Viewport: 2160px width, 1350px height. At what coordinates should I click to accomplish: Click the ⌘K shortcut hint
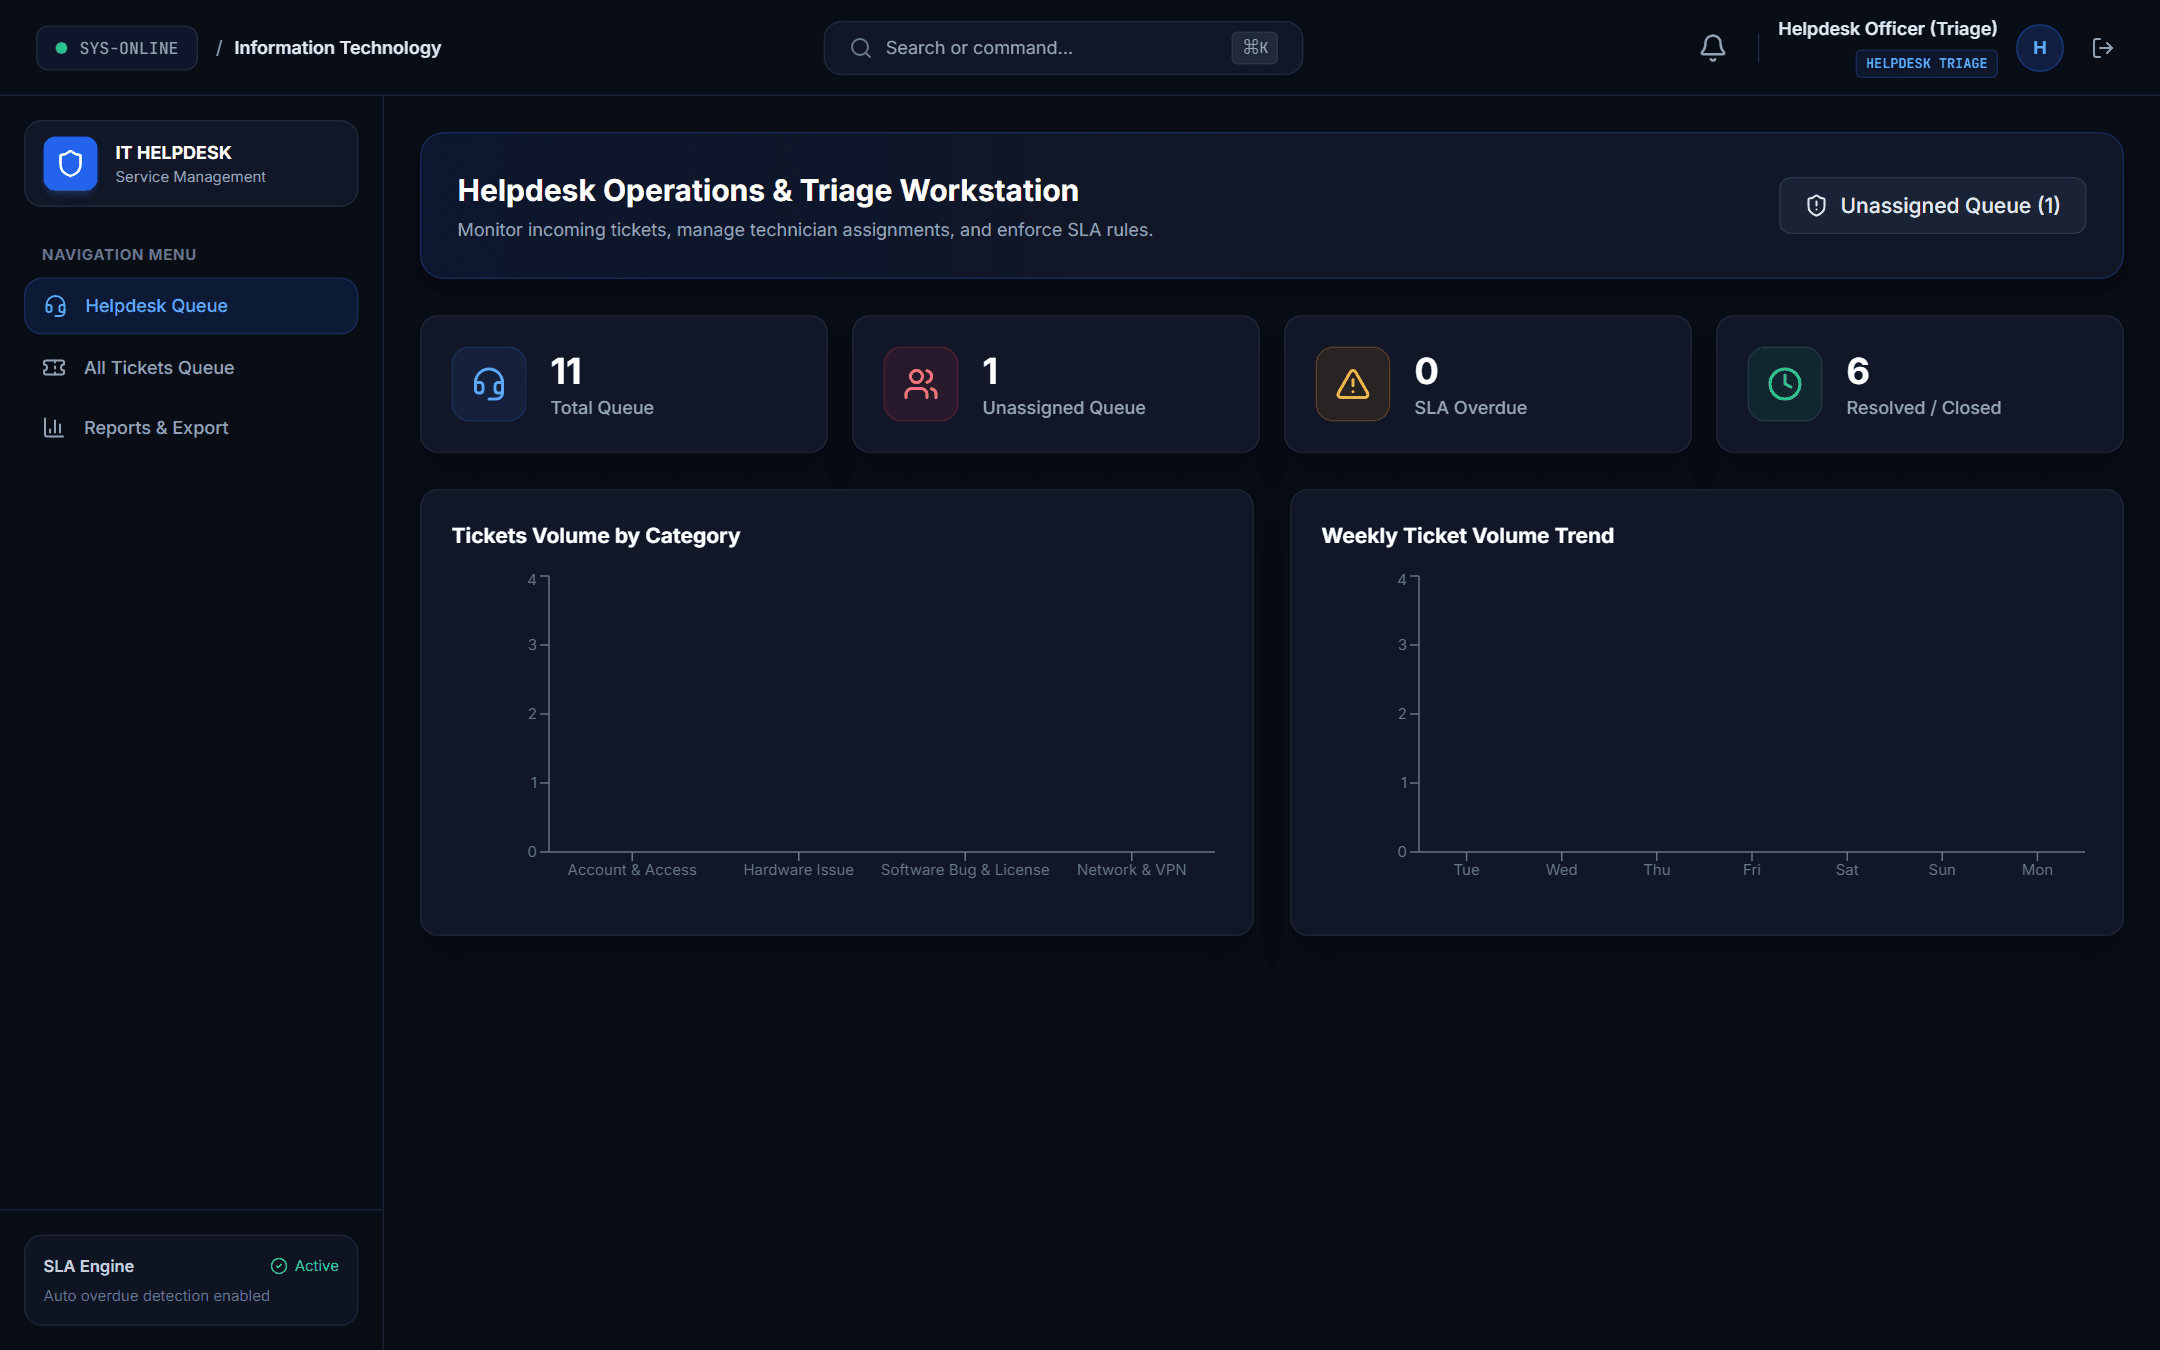click(x=1255, y=48)
